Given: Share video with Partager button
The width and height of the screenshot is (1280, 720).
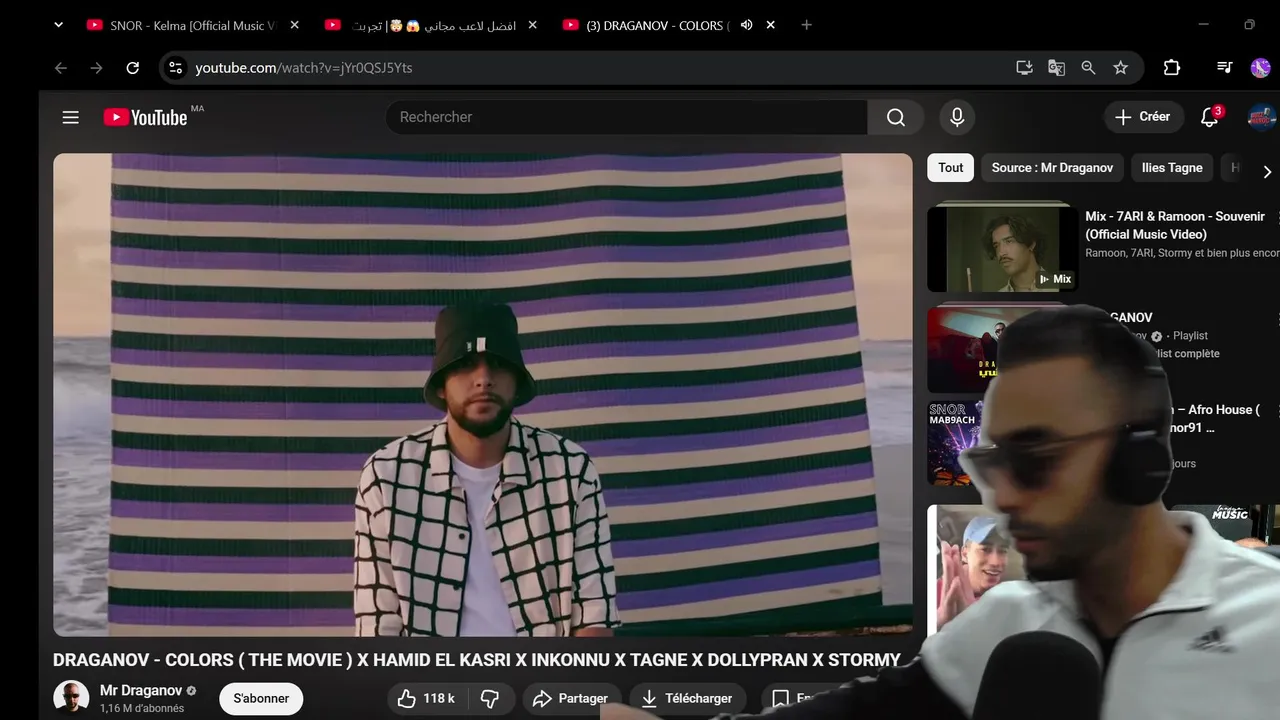Looking at the screenshot, I should point(570,698).
